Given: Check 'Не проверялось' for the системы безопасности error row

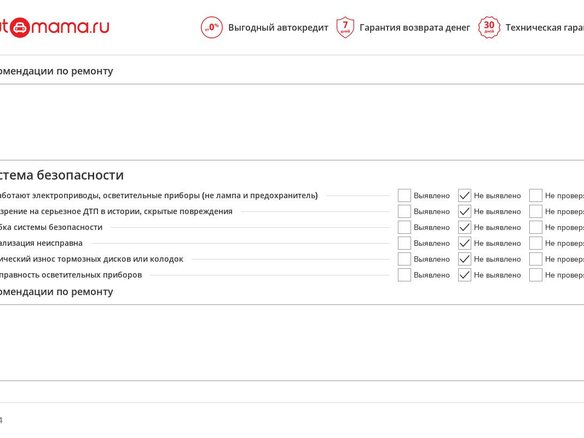Looking at the screenshot, I should (x=536, y=227).
